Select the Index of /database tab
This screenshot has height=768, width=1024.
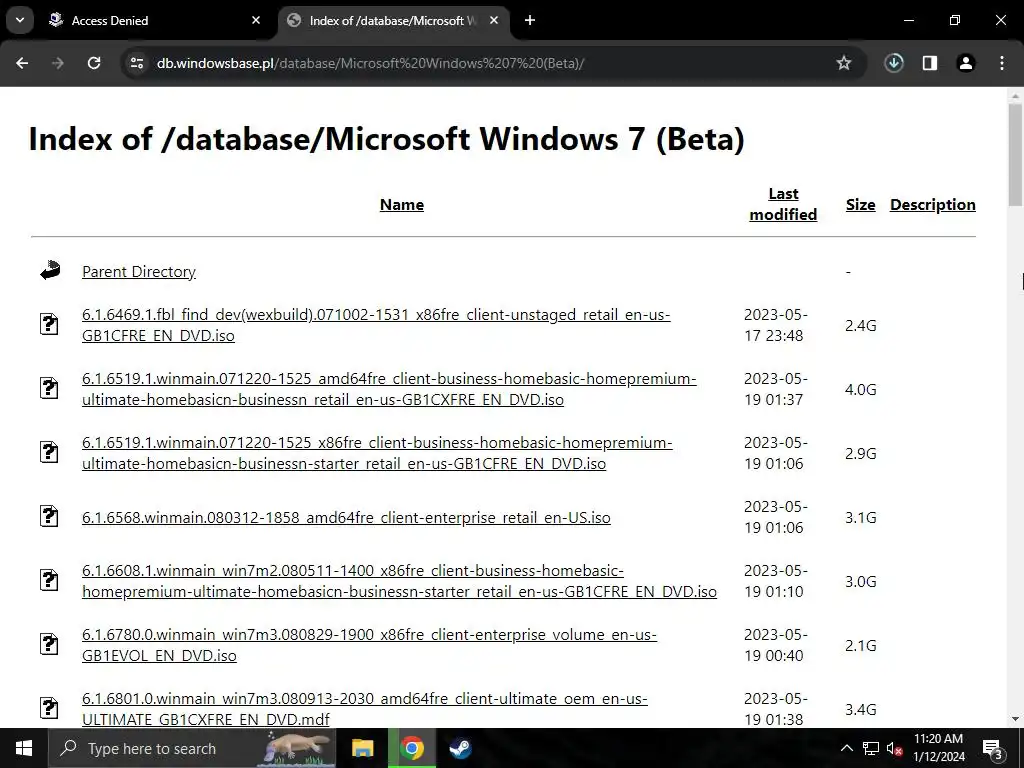tap(392, 21)
